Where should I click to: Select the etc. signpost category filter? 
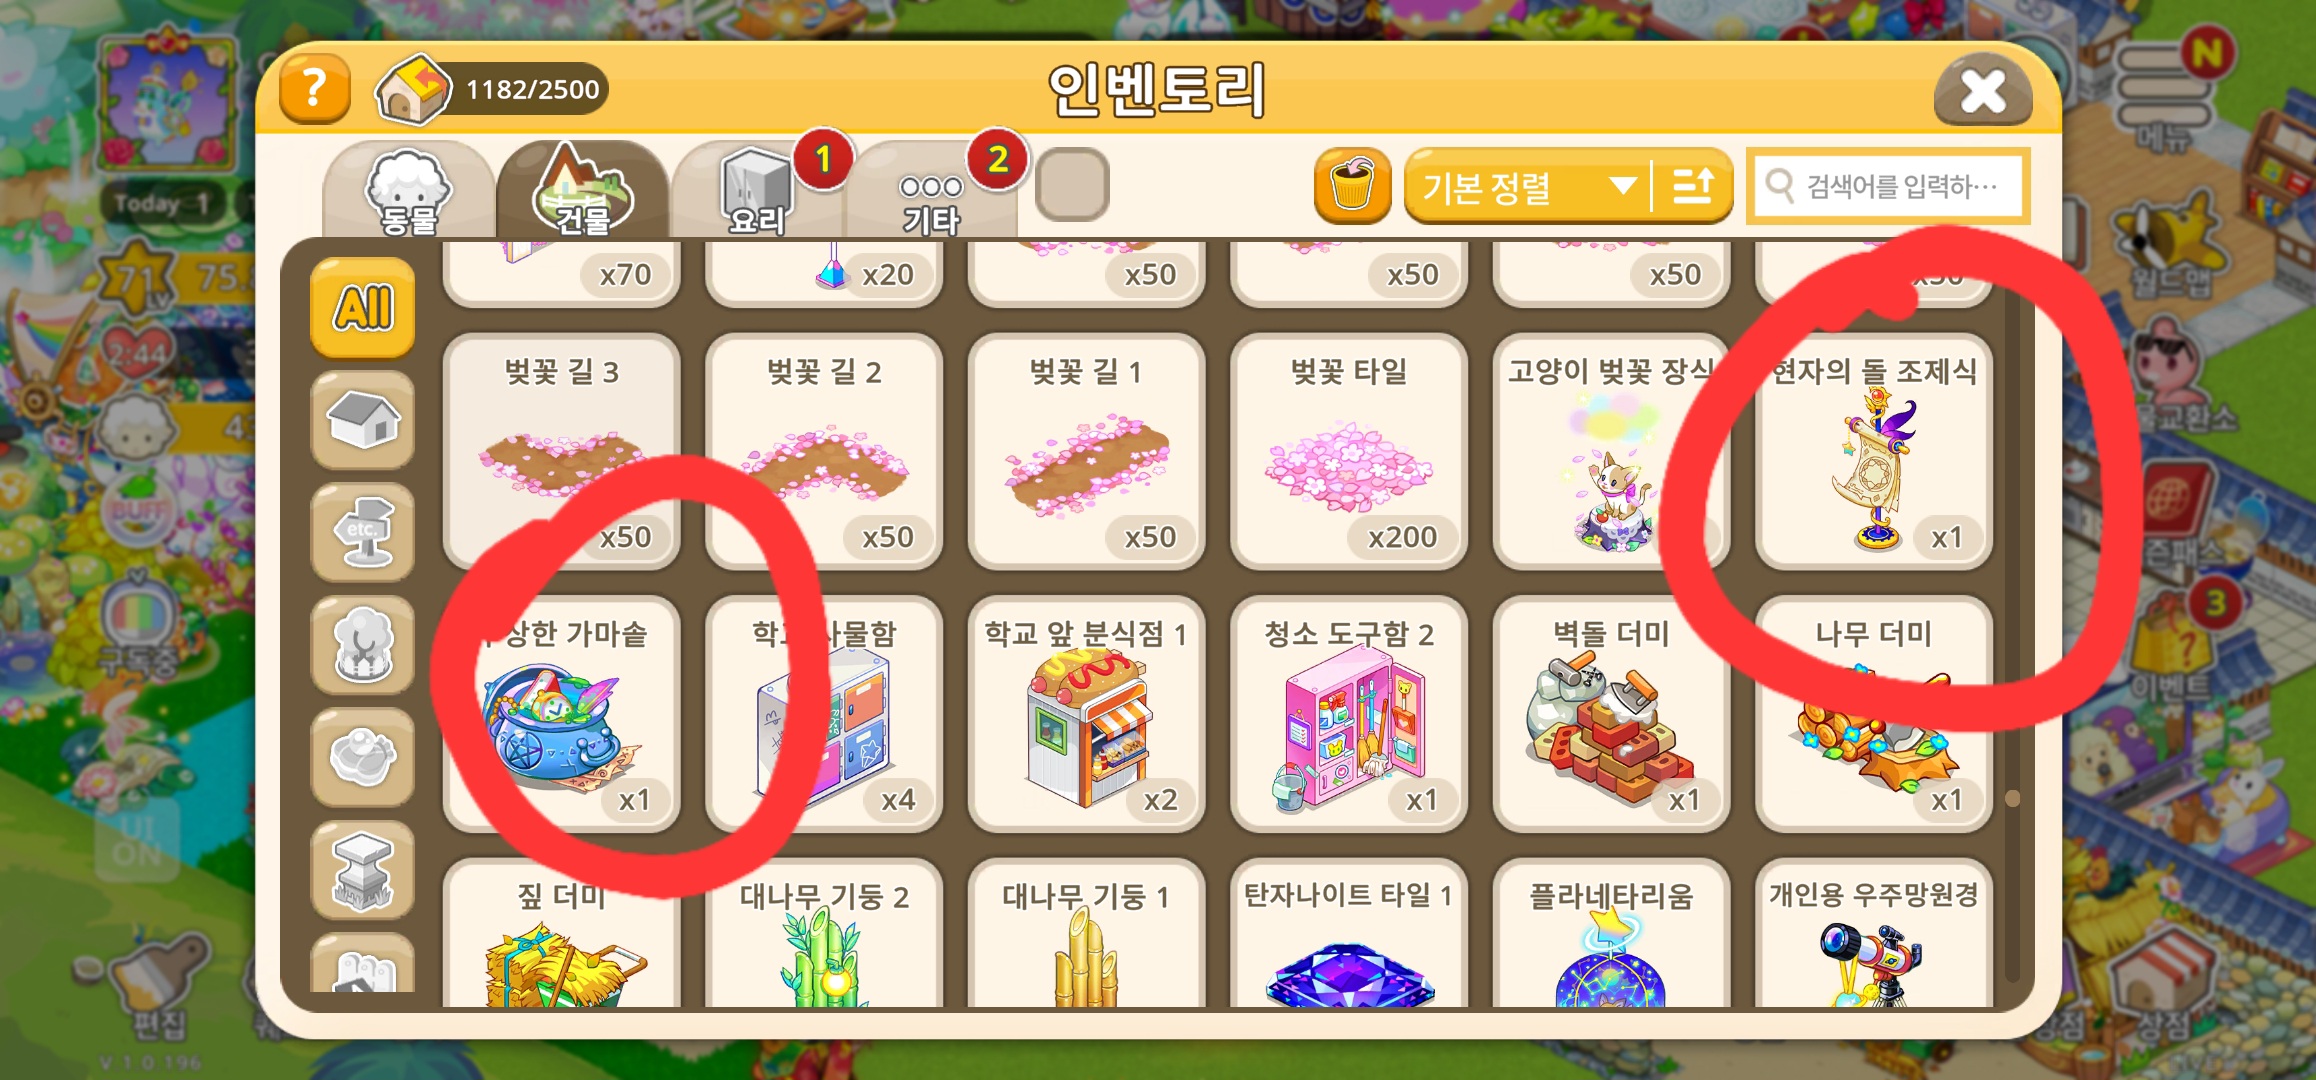[x=362, y=532]
